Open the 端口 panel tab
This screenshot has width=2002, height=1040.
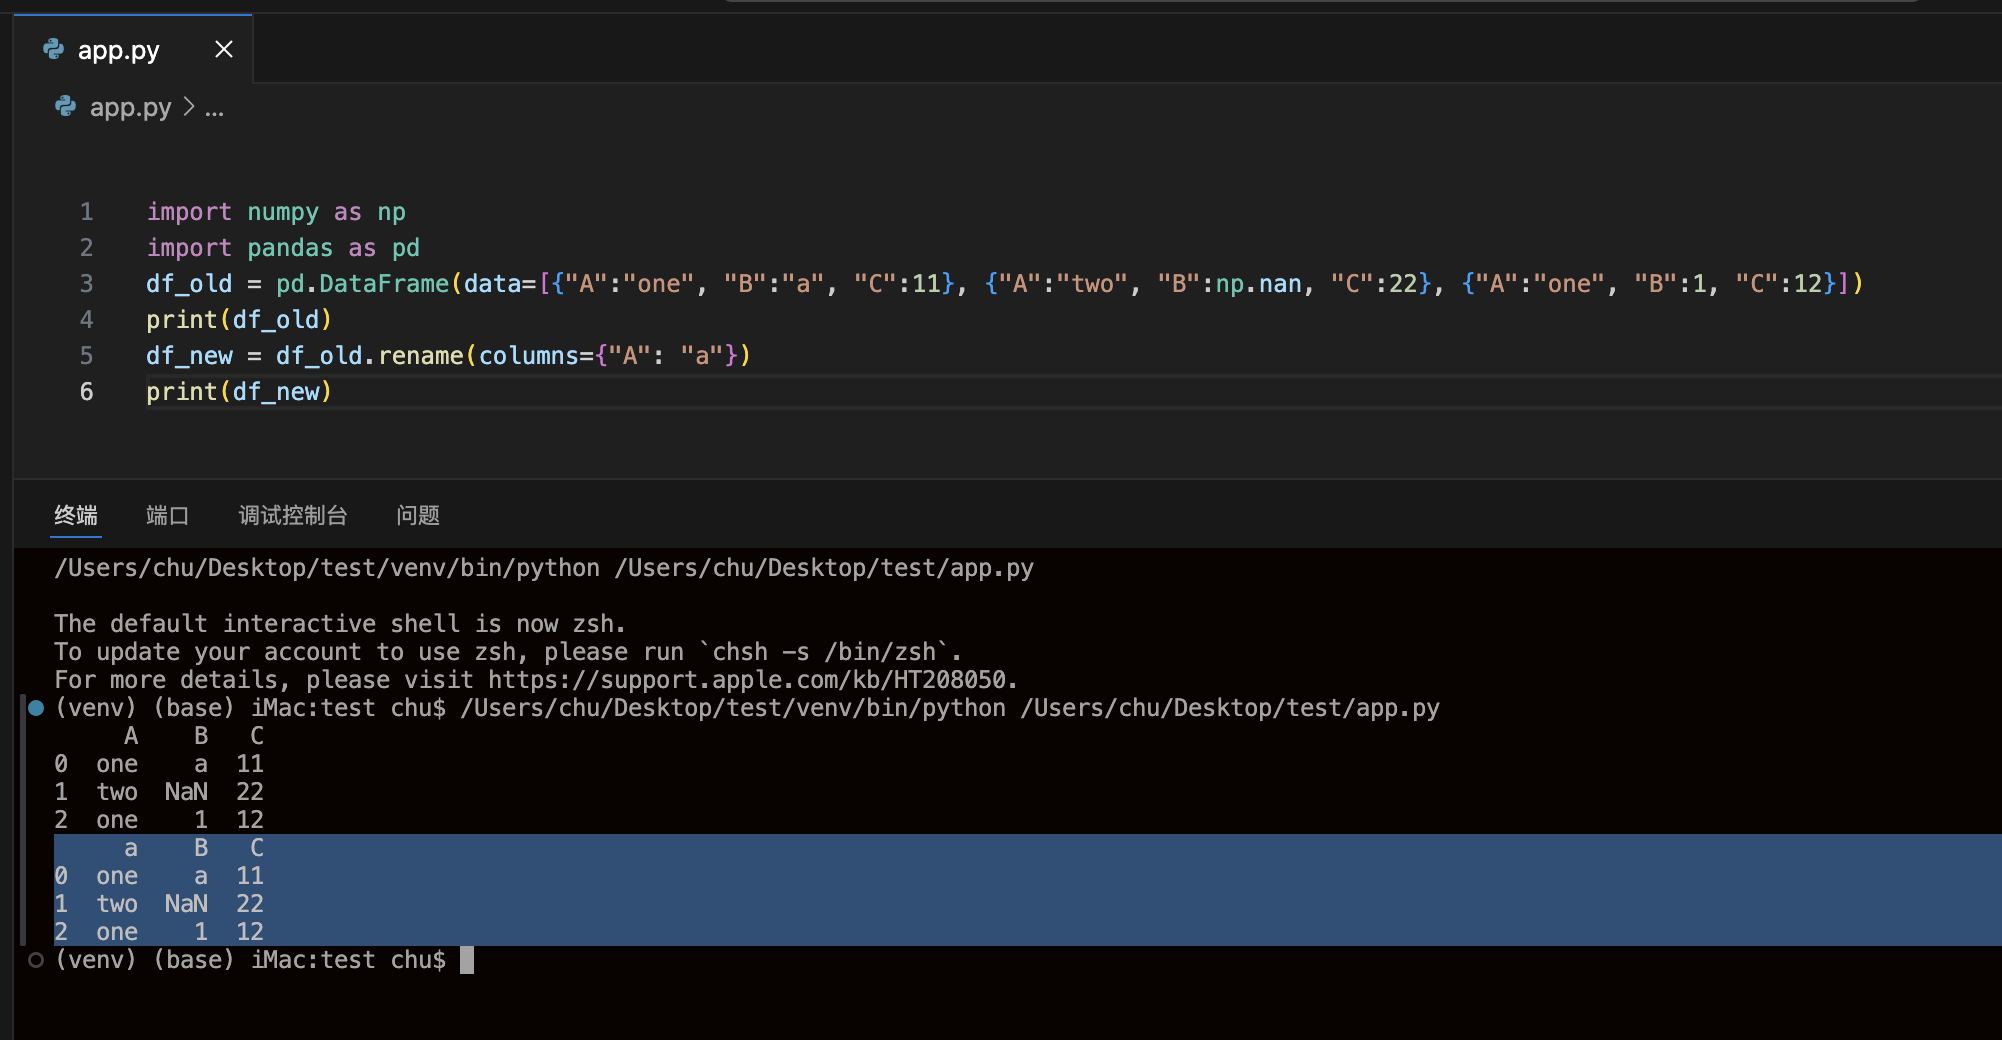pos(167,515)
